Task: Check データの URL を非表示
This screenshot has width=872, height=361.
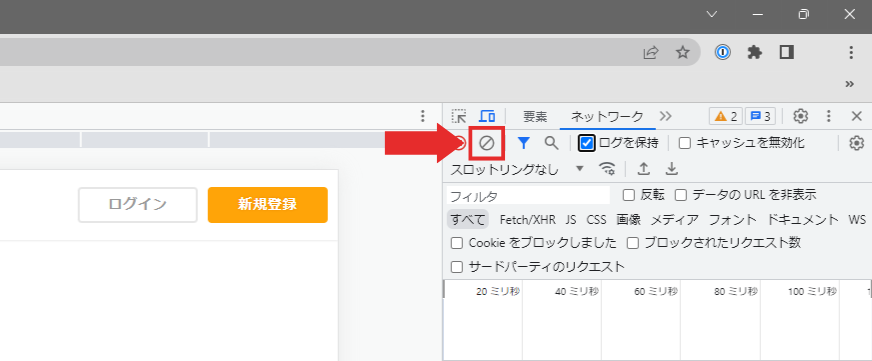Action: 681,195
